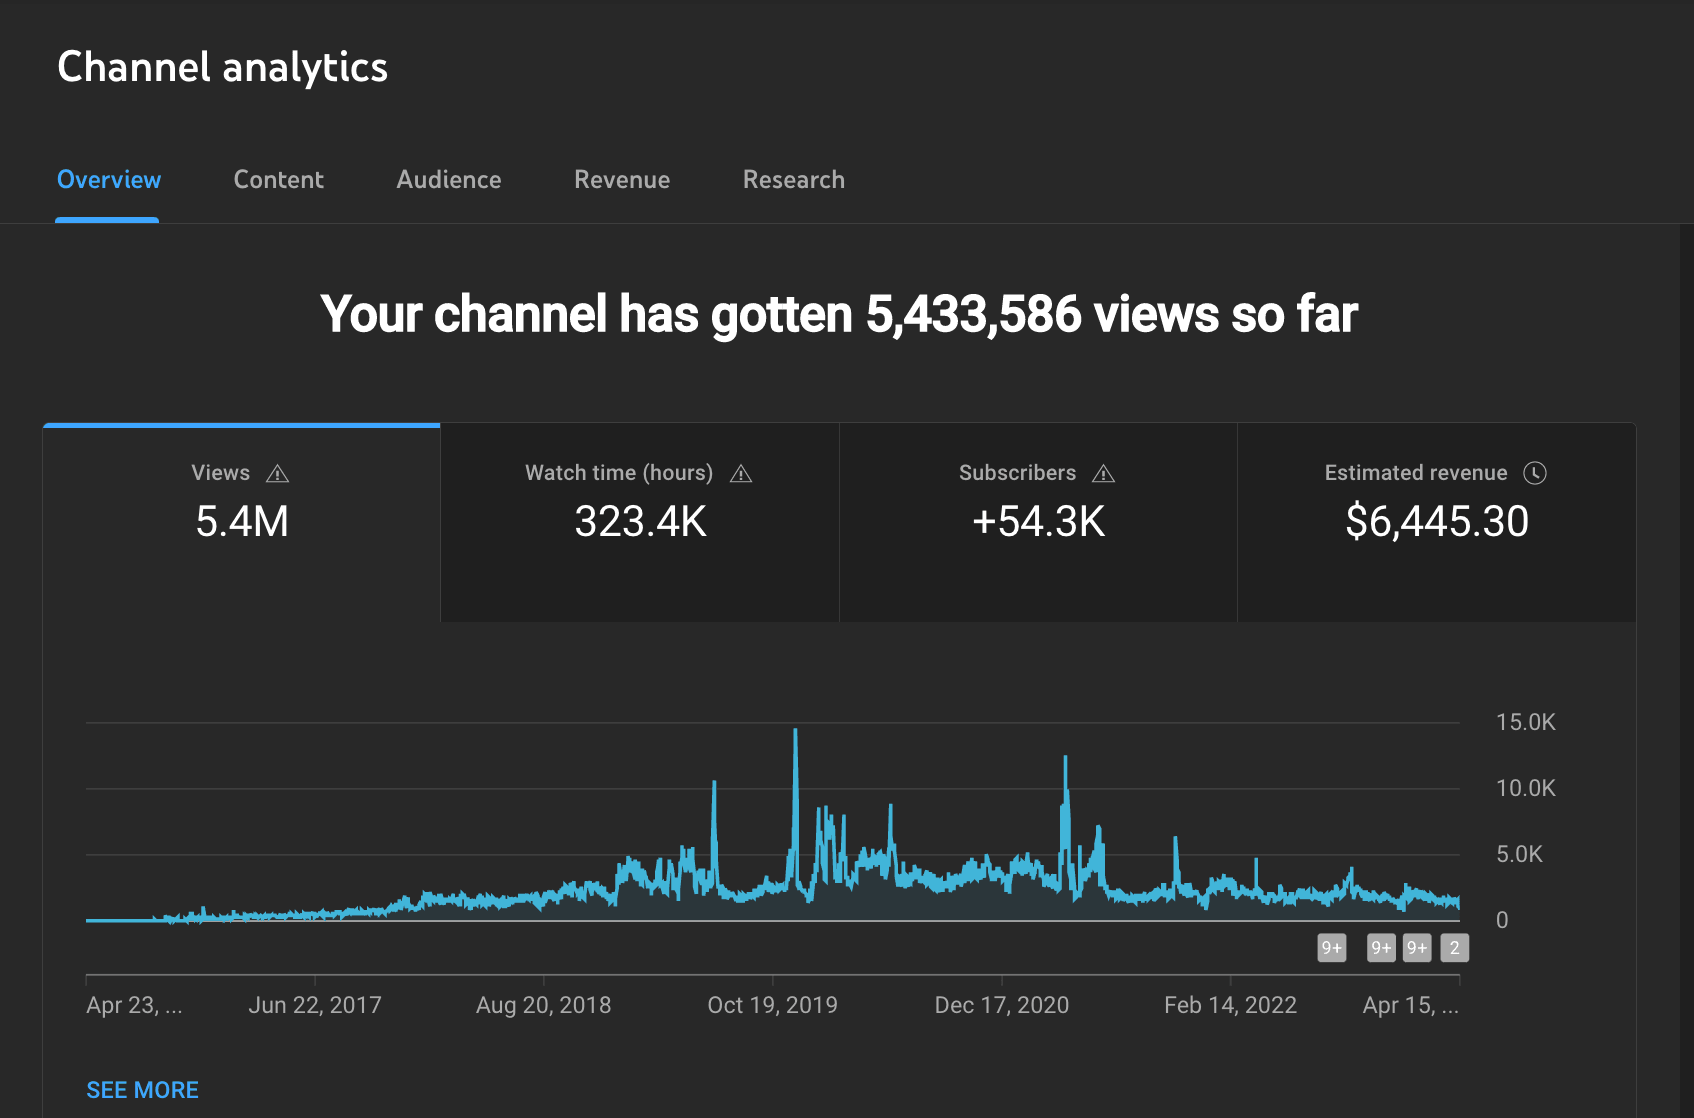Viewport: 1694px width, 1118px height.
Task: Go to the Revenue tab
Action: click(622, 180)
